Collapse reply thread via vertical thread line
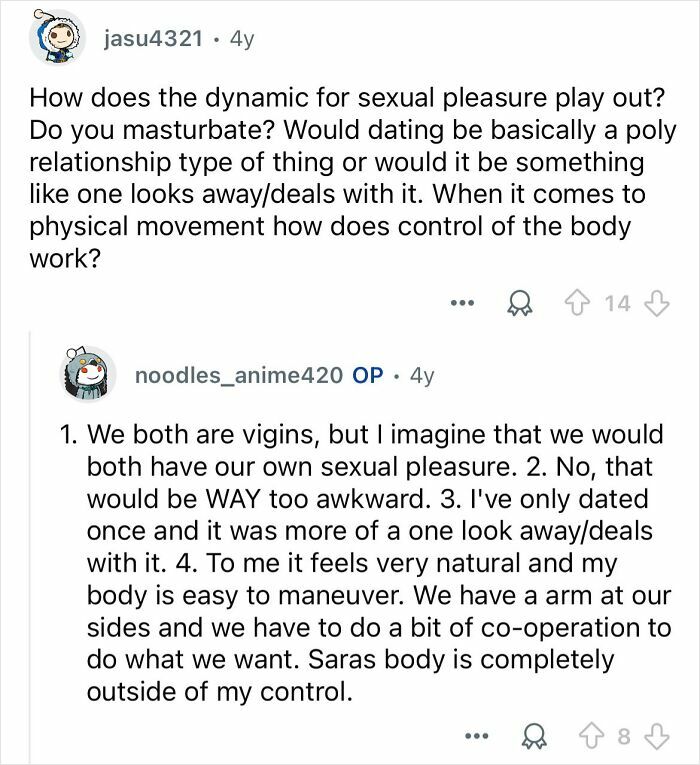Viewport: 700px width, 765px height. point(30,546)
